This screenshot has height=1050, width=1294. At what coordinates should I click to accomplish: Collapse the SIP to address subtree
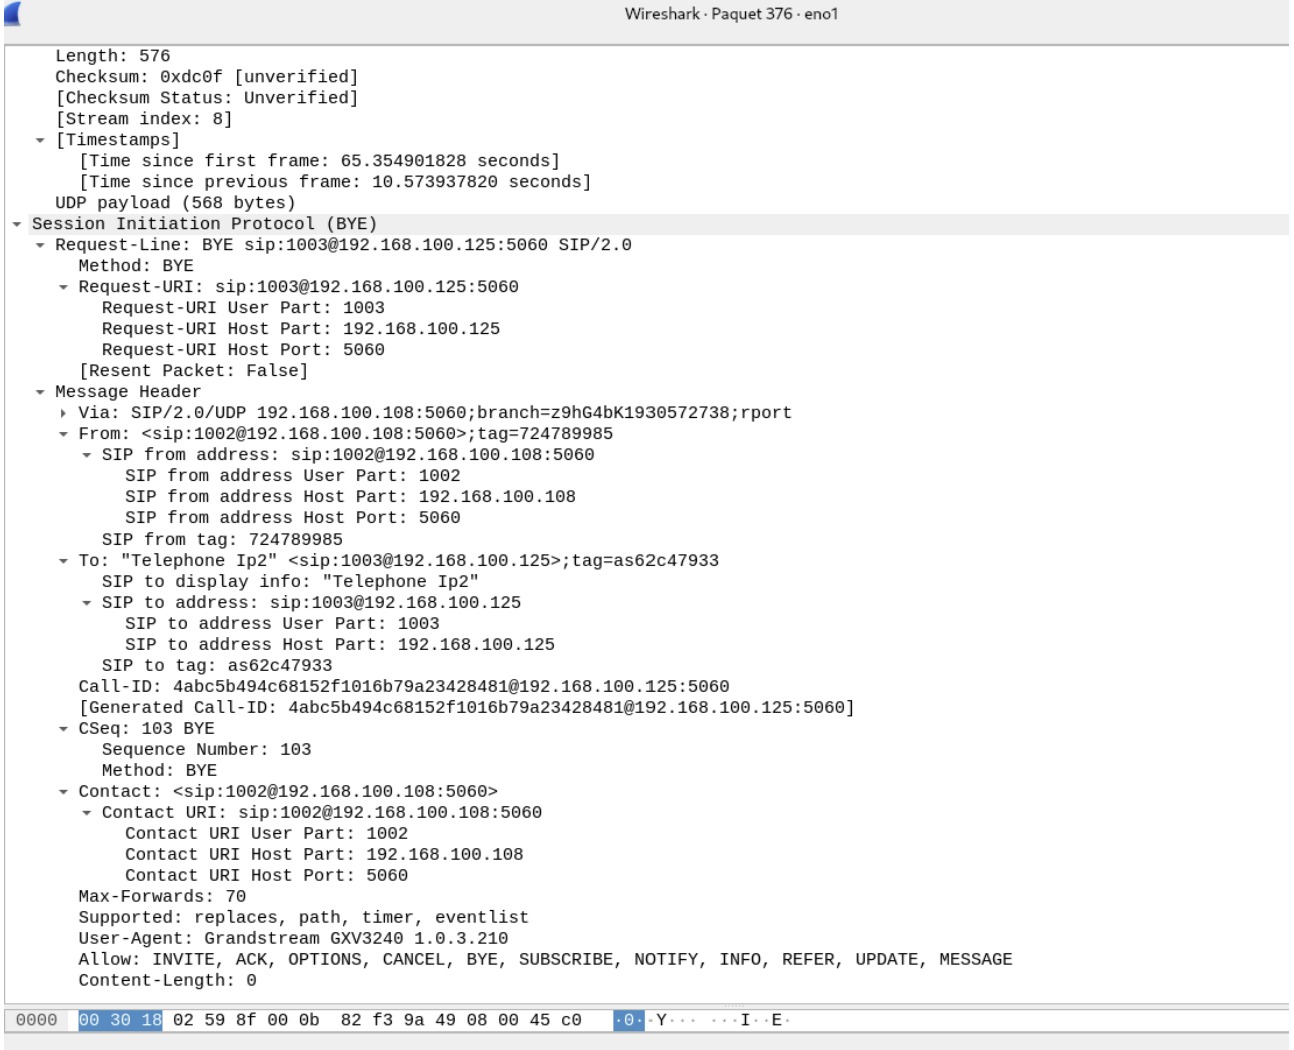pos(86,603)
